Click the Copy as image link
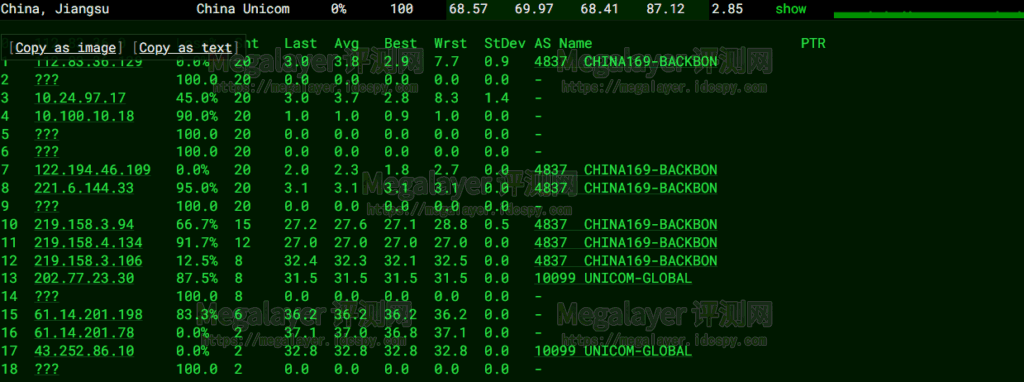Image resolution: width=1024 pixels, height=382 pixels. [65, 48]
